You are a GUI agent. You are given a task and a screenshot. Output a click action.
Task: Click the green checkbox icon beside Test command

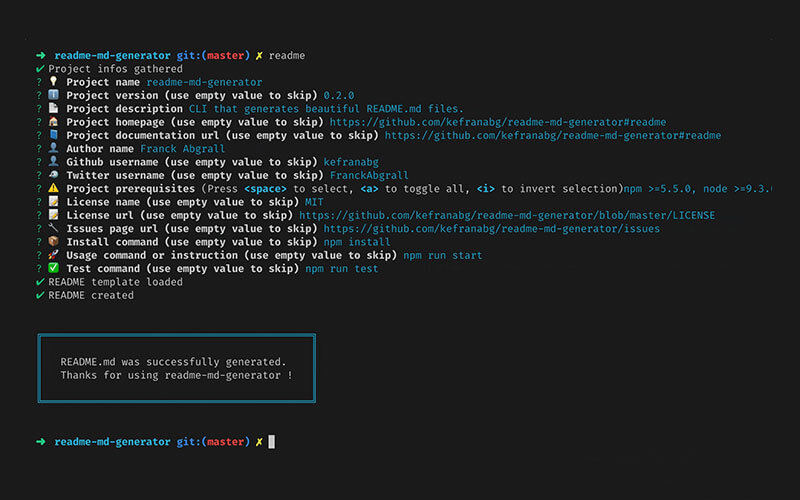click(x=53, y=269)
